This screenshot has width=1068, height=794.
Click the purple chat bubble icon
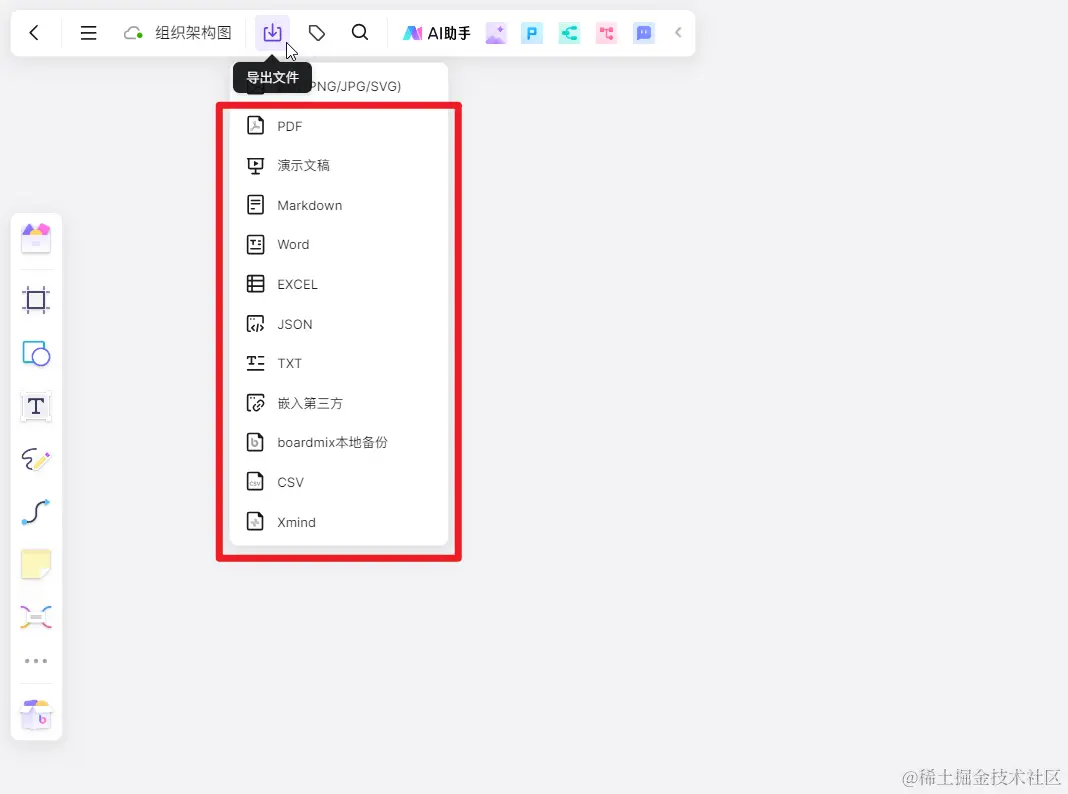click(644, 33)
